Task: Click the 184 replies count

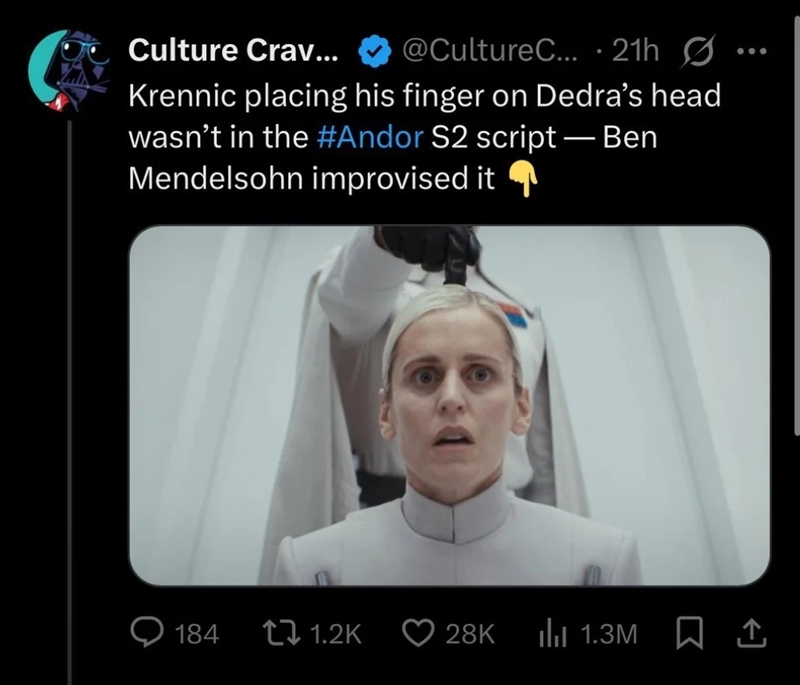Action: point(196,633)
